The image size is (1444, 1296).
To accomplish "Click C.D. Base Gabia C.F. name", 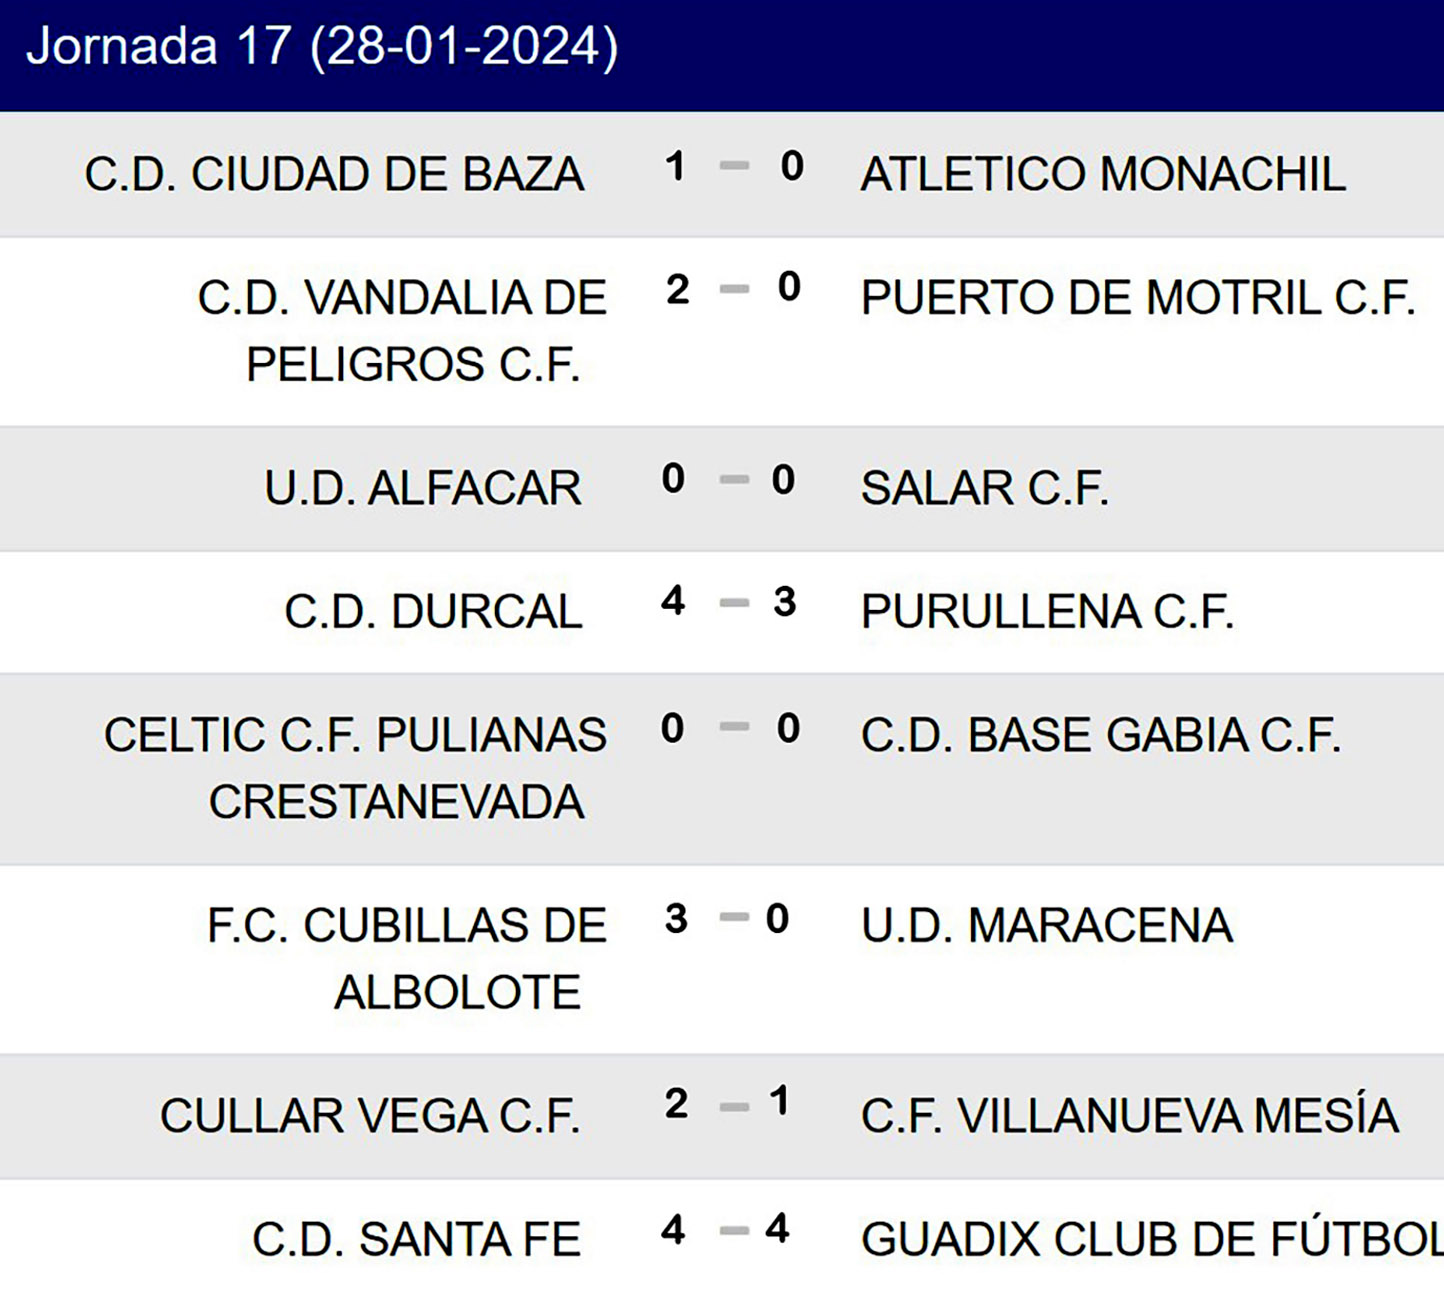I will point(1100,735).
